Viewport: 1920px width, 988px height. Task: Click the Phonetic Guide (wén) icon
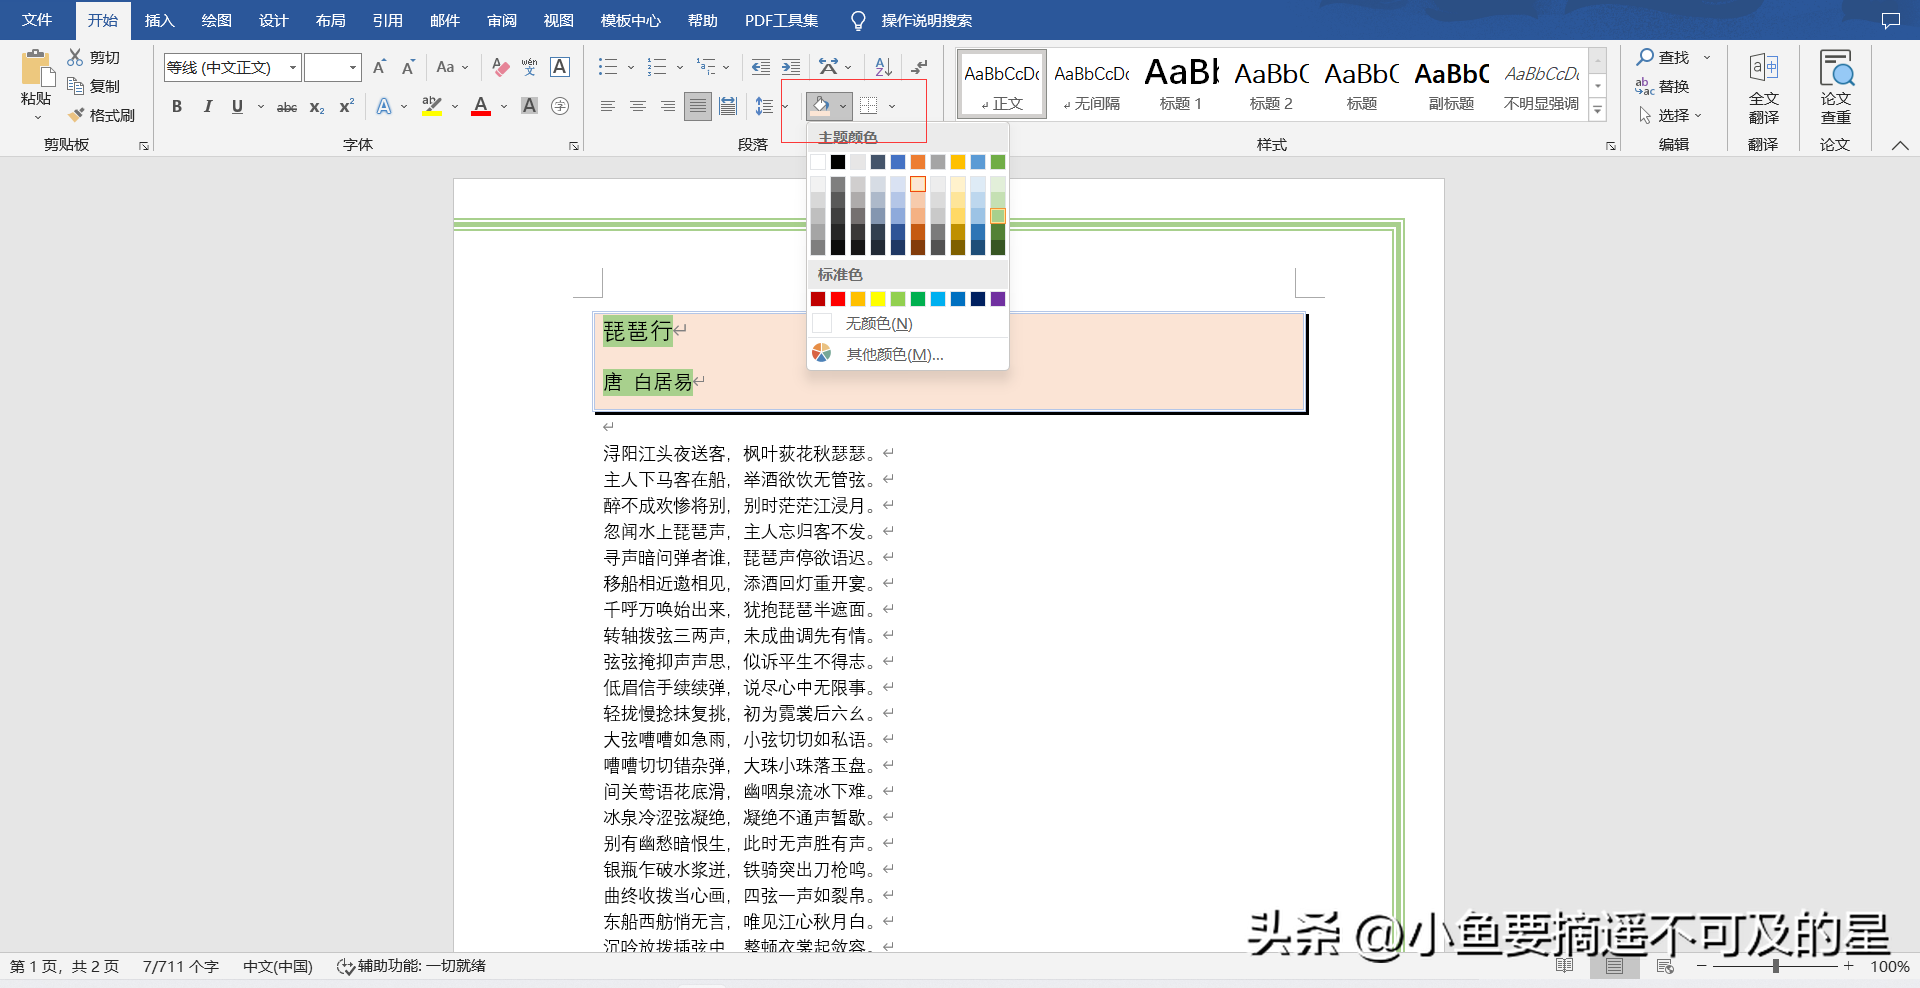point(530,67)
